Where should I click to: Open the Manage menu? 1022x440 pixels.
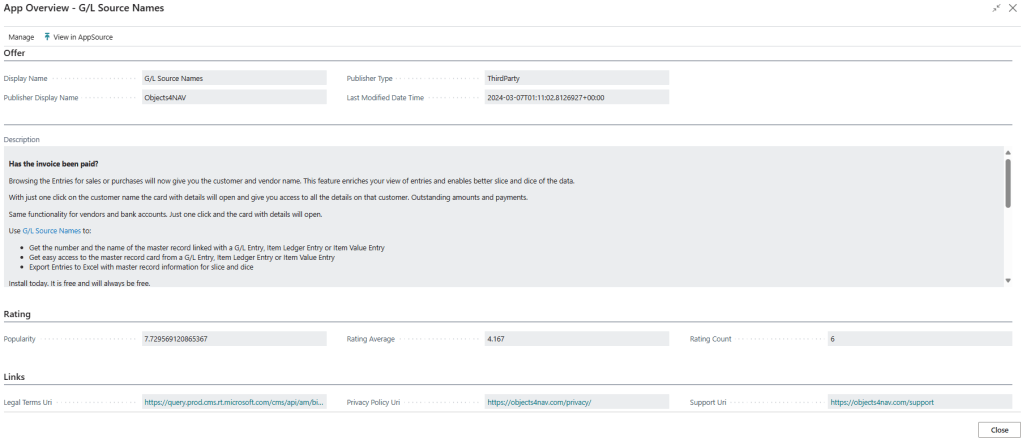(x=21, y=37)
